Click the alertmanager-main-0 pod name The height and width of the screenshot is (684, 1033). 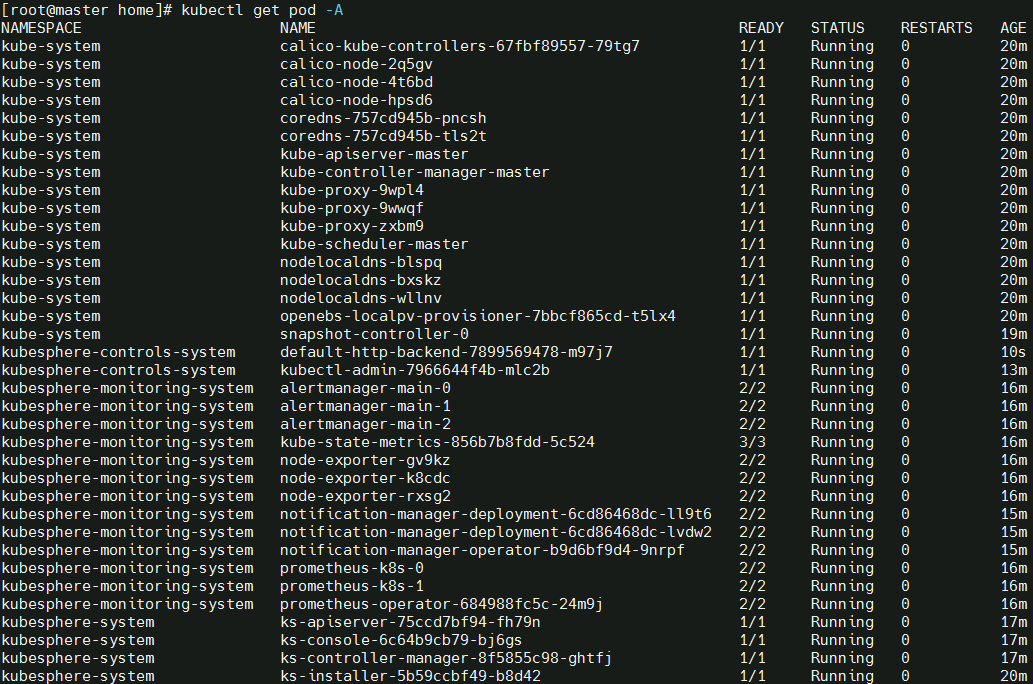(366, 388)
